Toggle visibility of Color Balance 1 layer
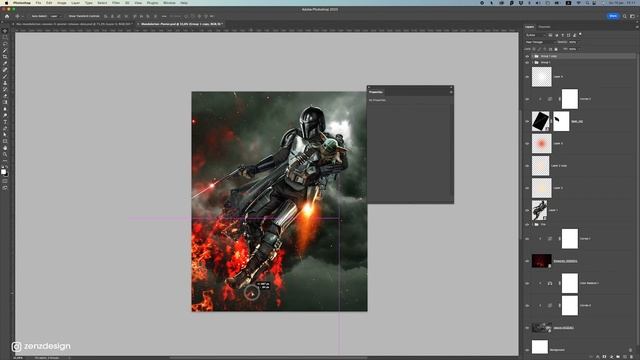 click(x=527, y=283)
